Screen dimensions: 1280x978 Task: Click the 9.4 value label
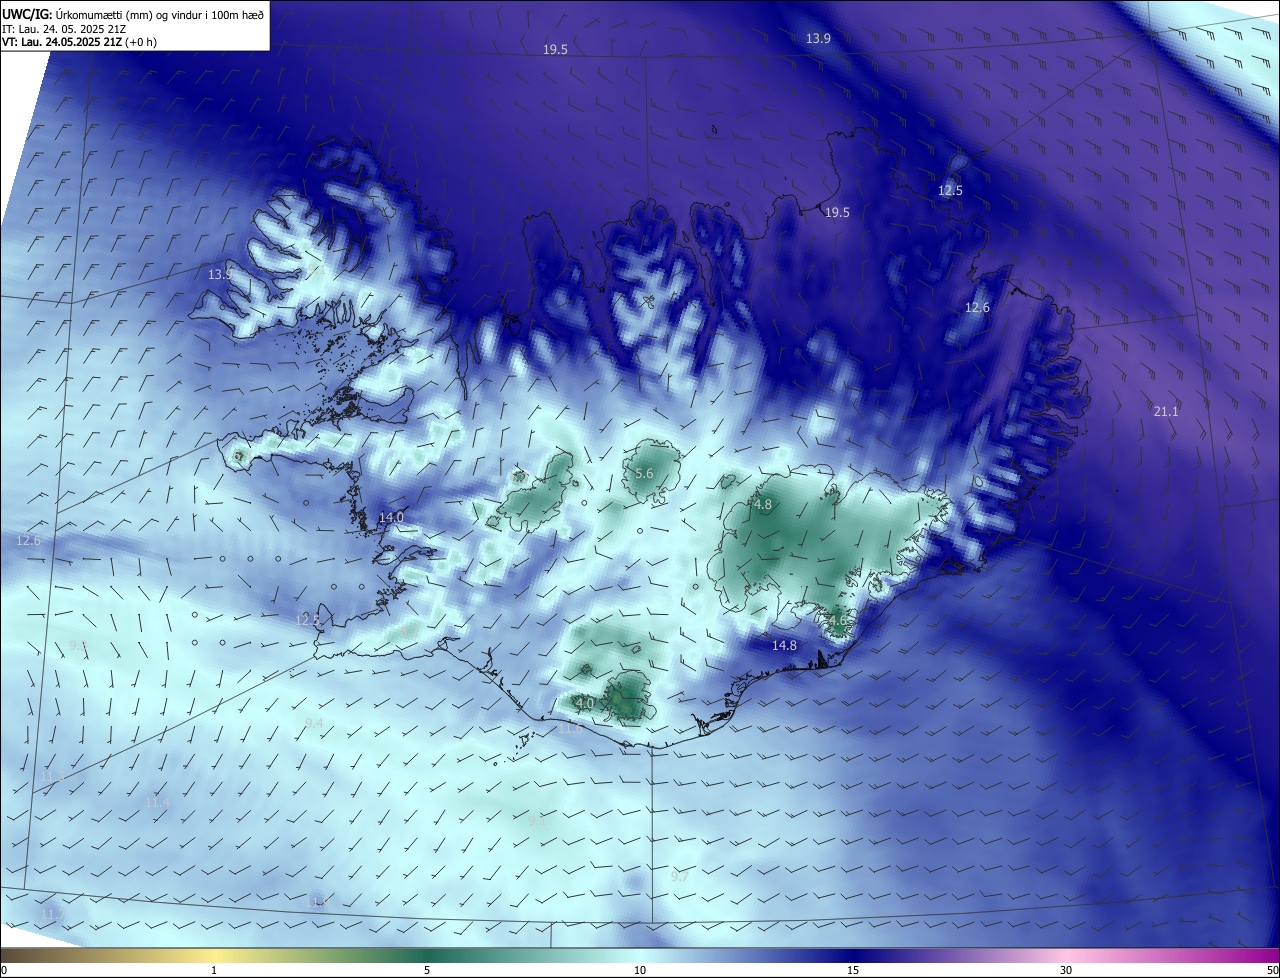(x=314, y=723)
